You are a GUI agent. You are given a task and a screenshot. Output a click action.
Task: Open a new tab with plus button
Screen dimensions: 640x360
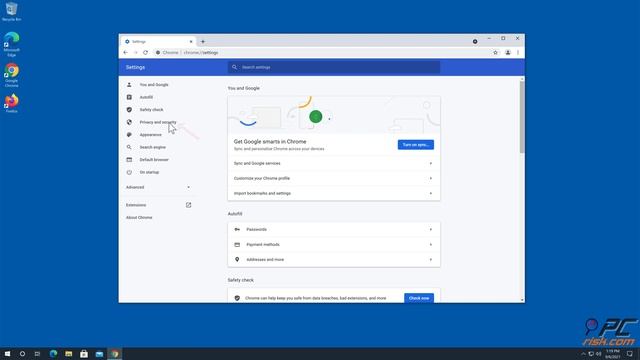click(203, 42)
